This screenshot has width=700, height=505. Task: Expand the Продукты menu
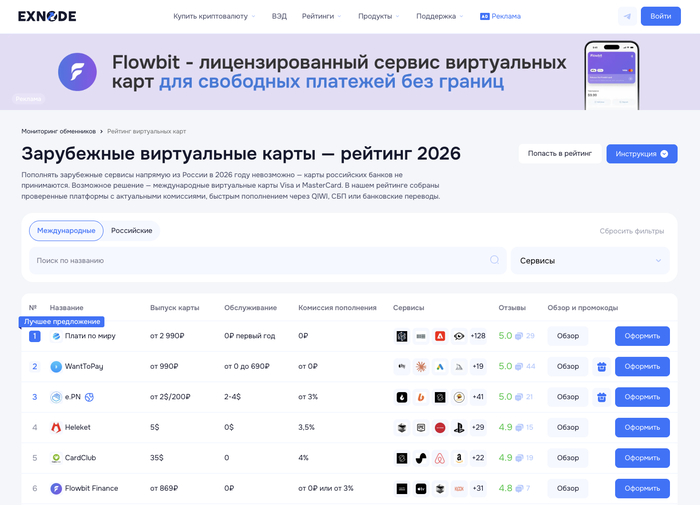[x=379, y=17]
